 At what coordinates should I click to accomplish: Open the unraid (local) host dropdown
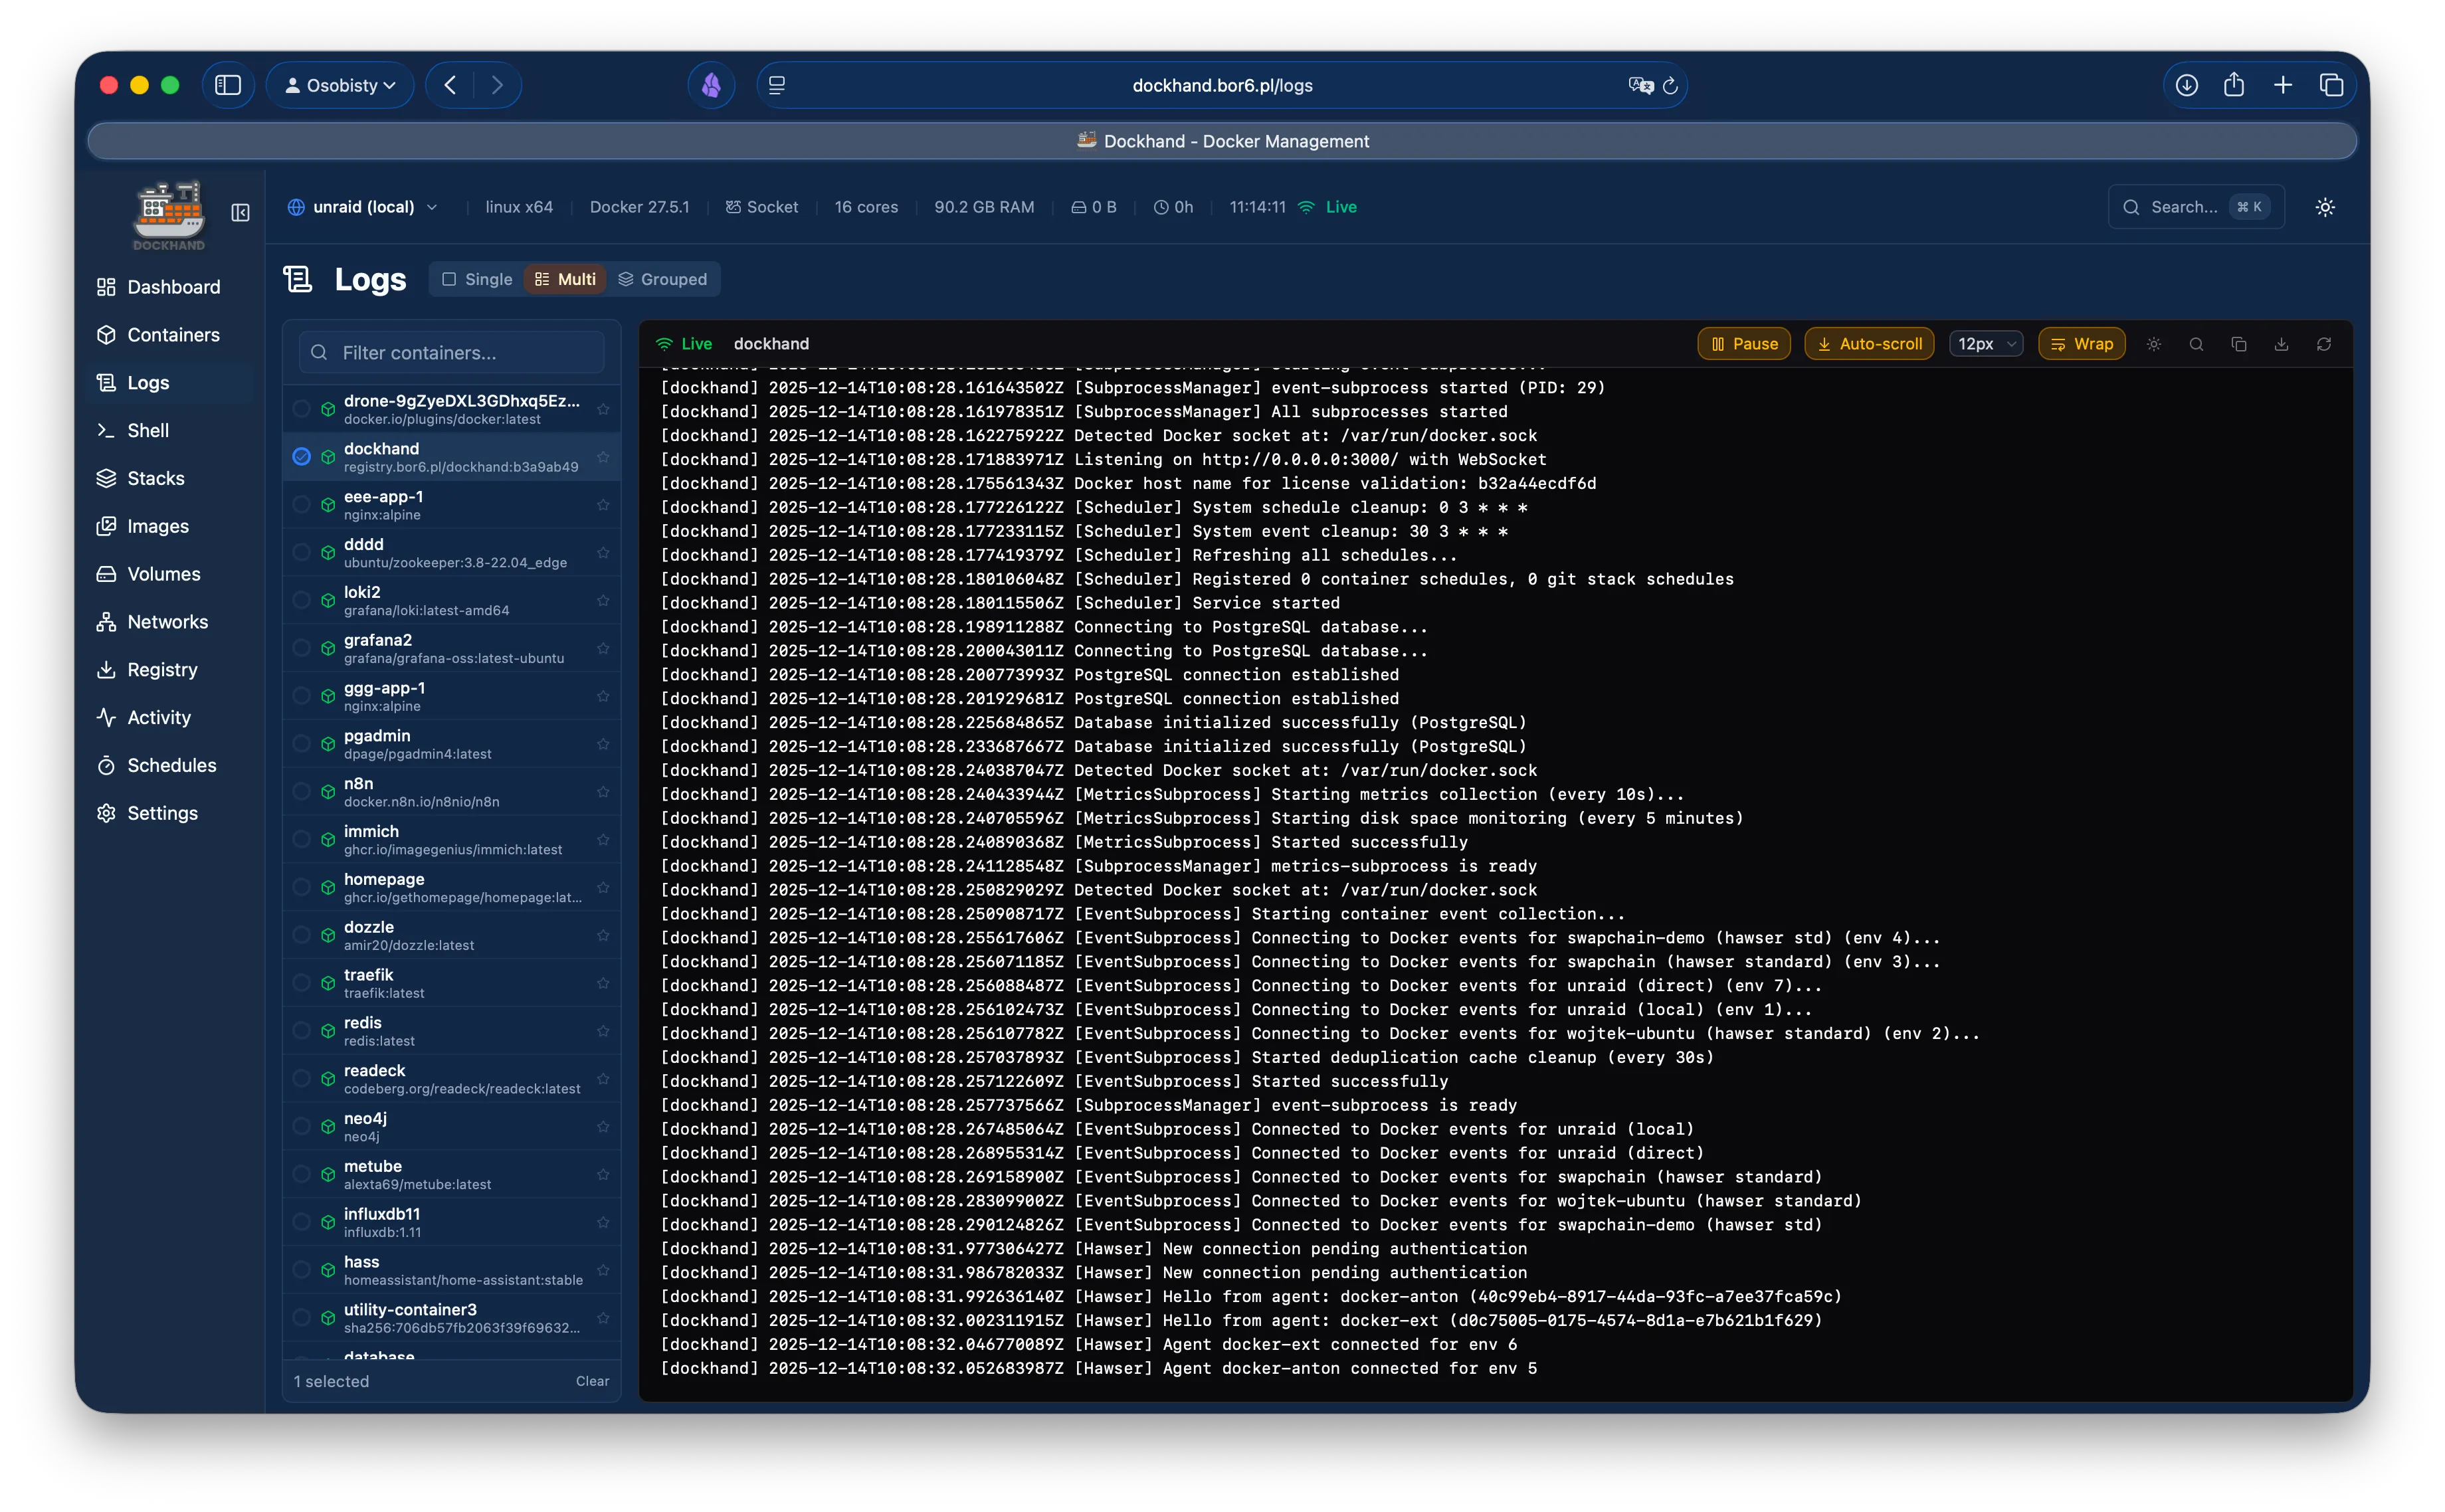[363, 207]
